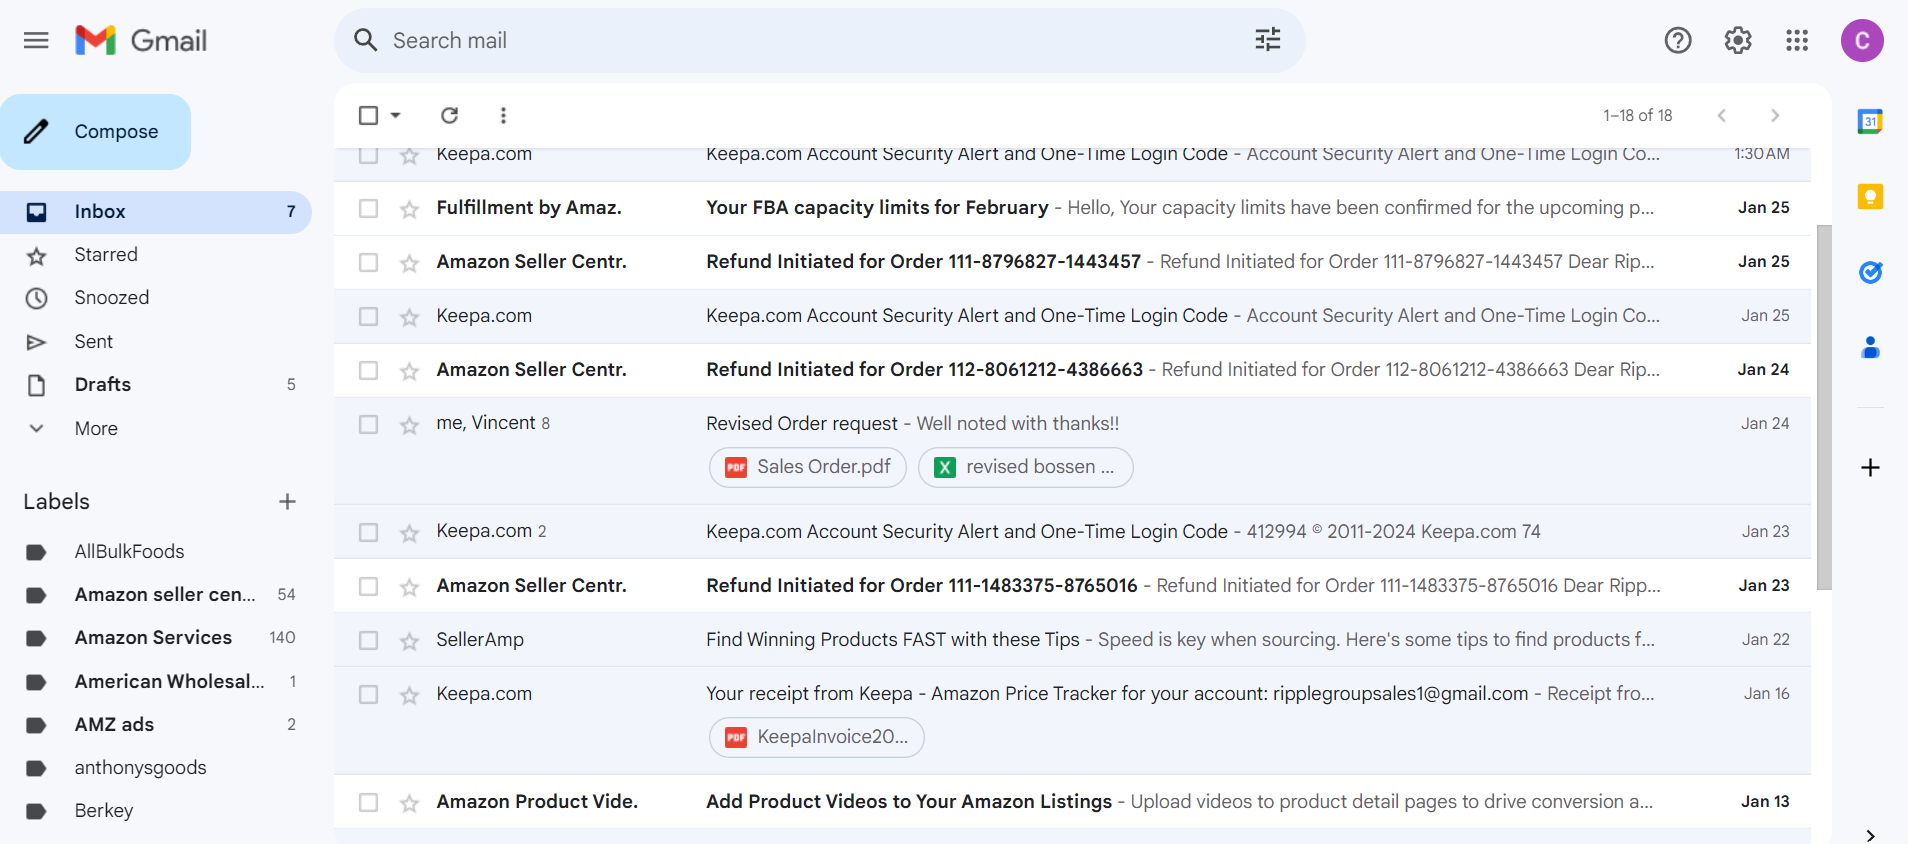Open the KeepaInvoice PDF attachment
This screenshot has height=844, width=1908.
817,737
